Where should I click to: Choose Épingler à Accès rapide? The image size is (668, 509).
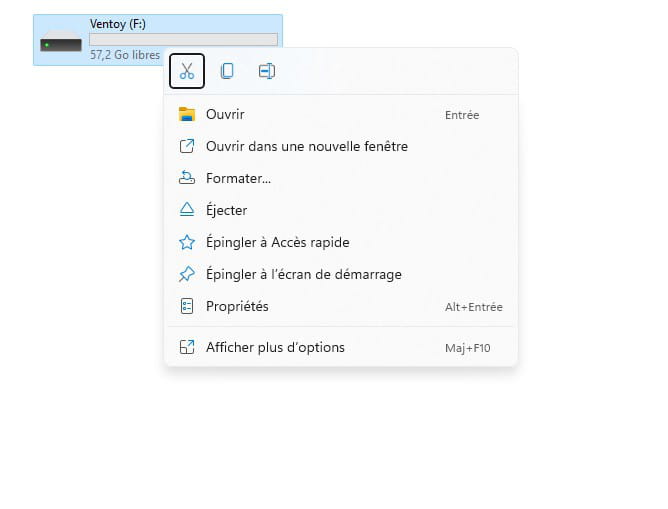point(277,242)
